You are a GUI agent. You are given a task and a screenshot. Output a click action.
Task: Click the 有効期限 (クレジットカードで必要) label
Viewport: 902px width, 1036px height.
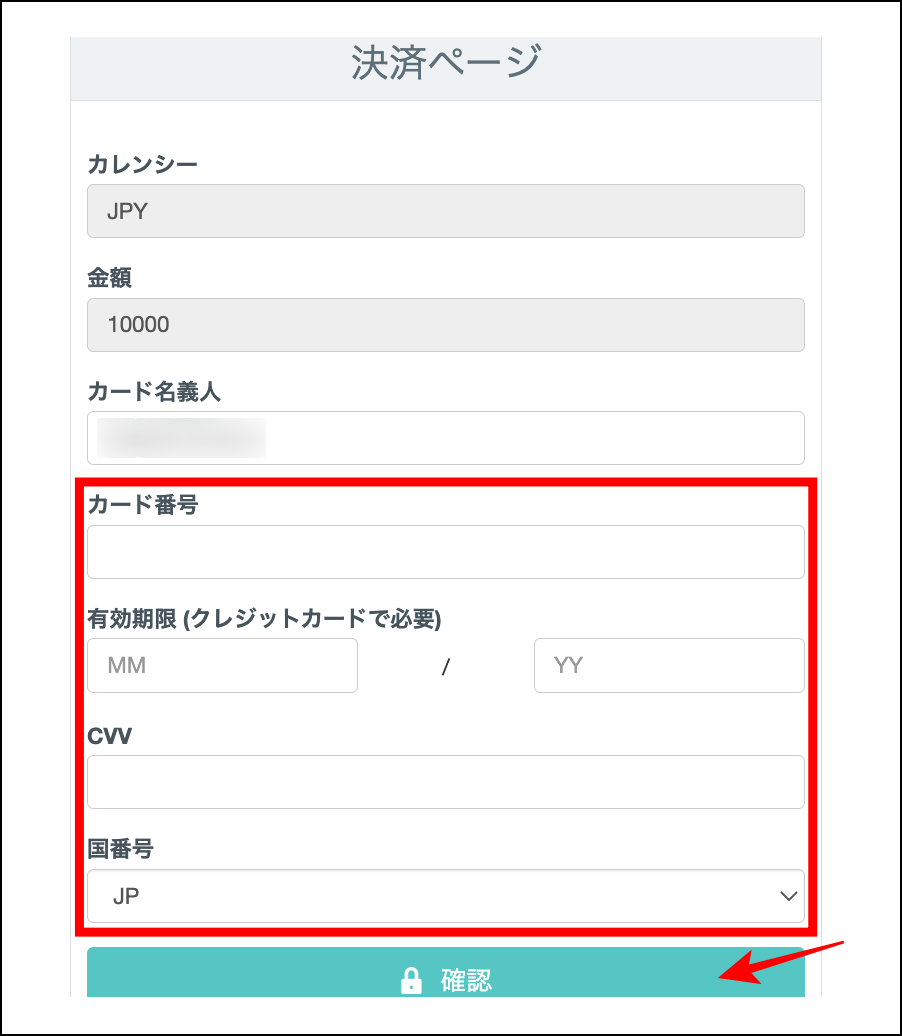click(x=264, y=618)
